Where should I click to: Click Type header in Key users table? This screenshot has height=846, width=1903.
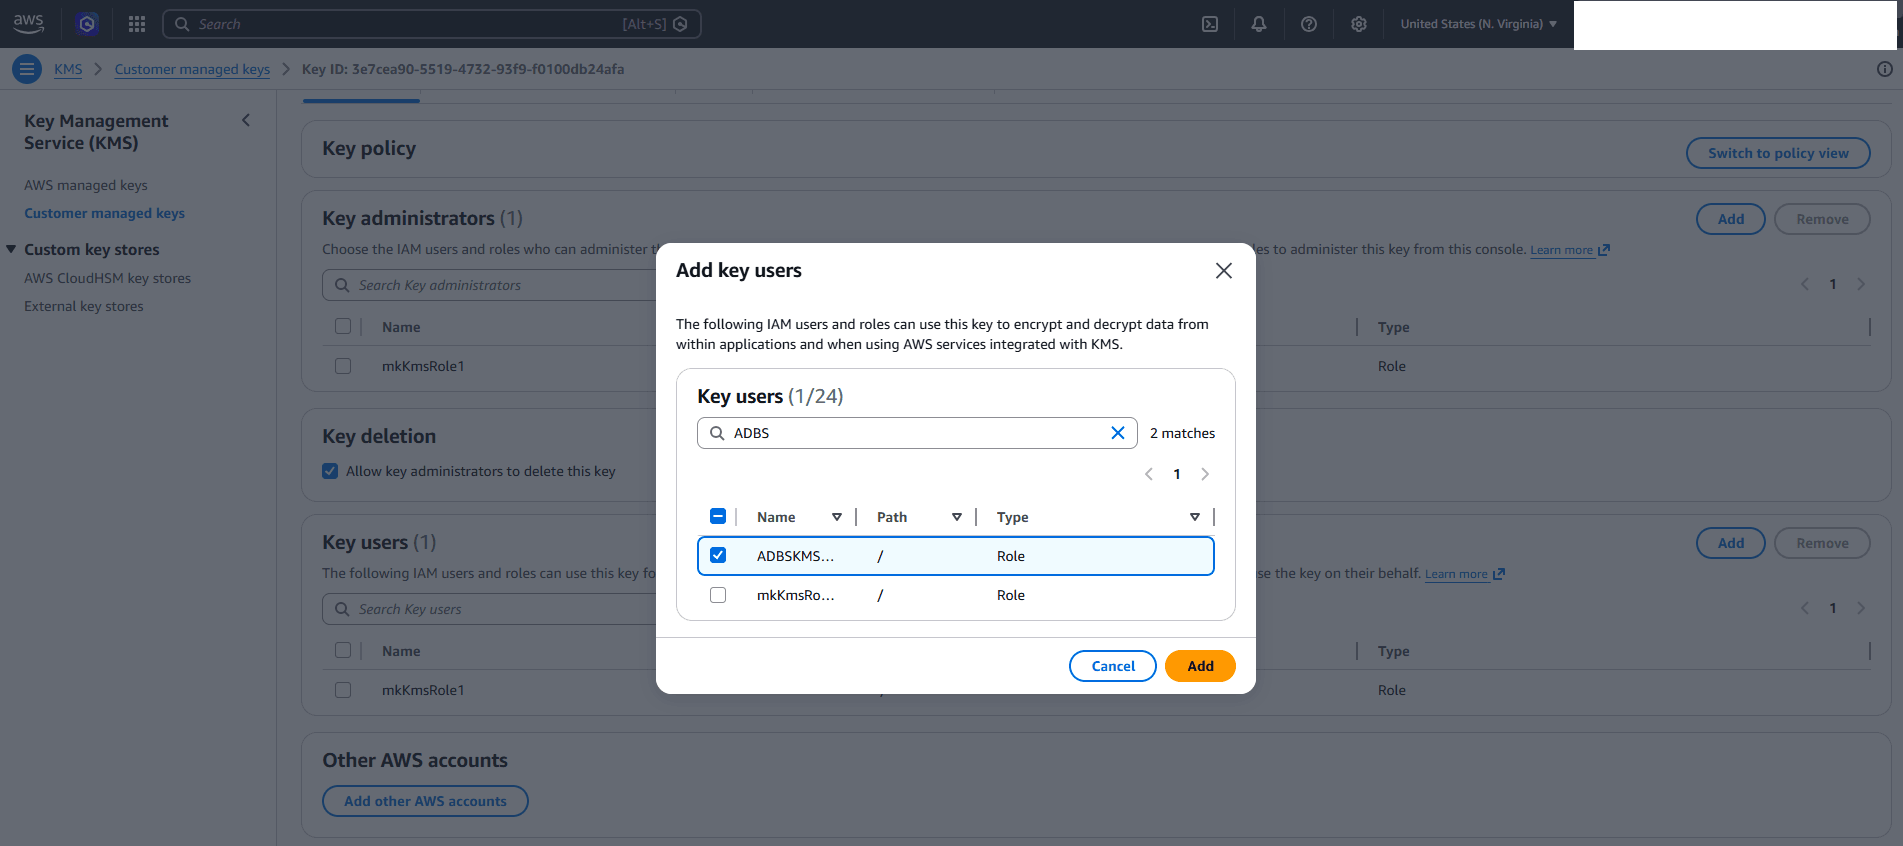coord(1393,651)
